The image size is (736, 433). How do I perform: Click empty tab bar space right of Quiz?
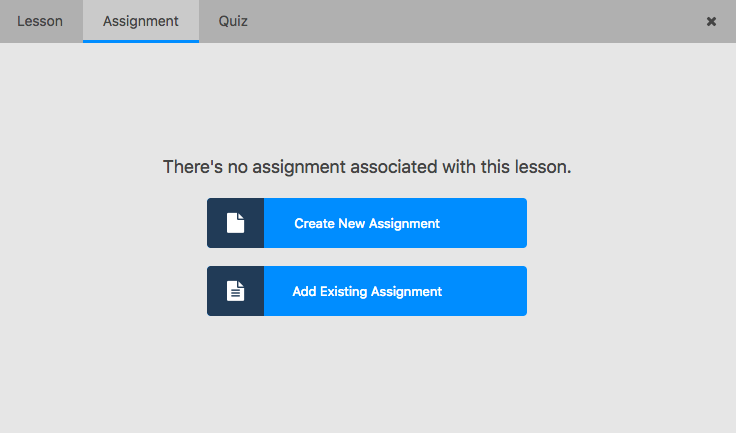(x=479, y=21)
